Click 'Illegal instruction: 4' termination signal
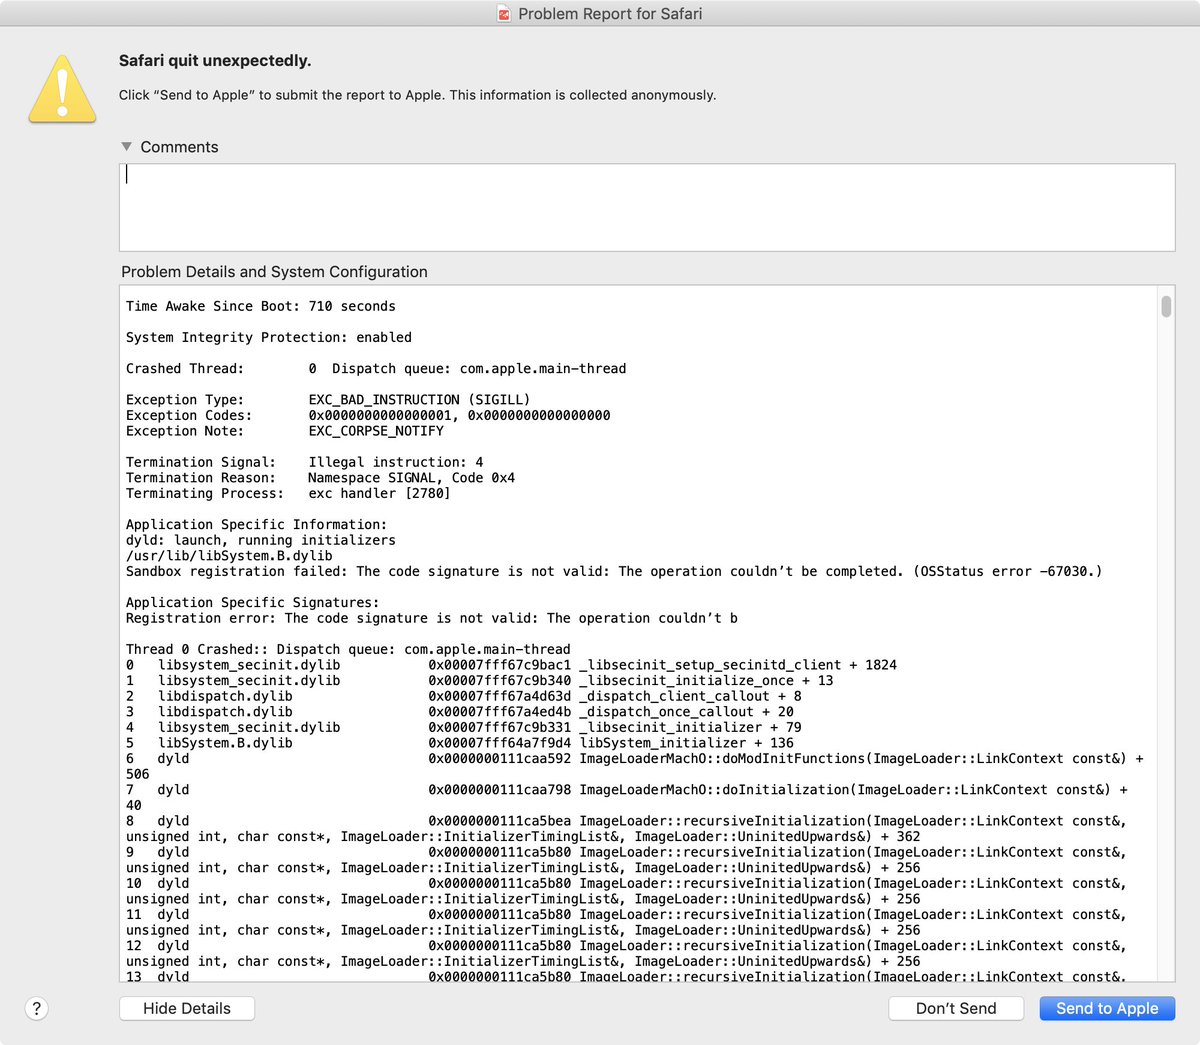The image size is (1200, 1045). coord(396,462)
